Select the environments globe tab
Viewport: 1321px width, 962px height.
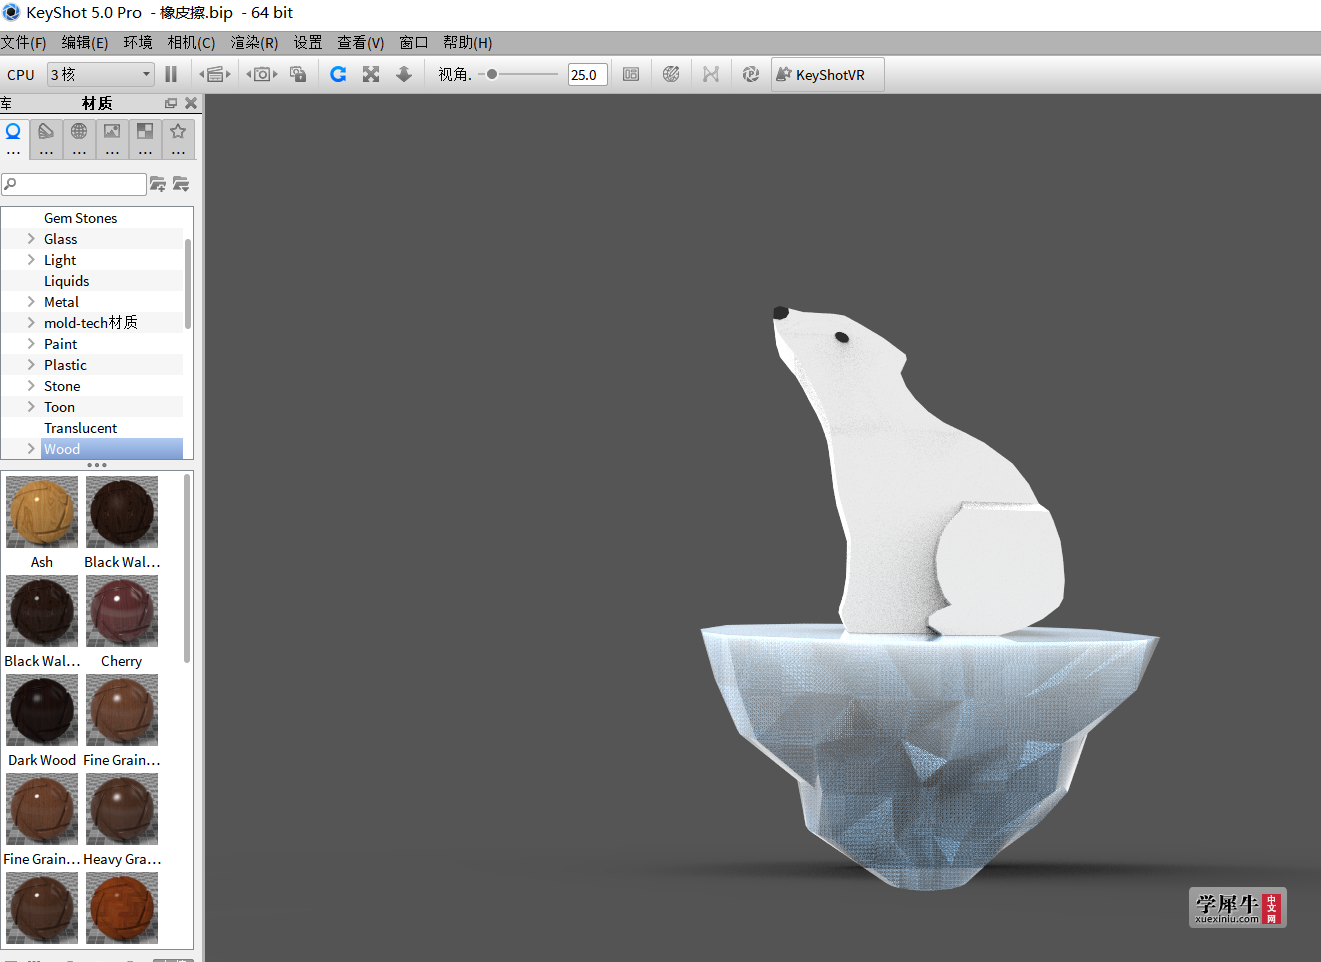coord(79,138)
